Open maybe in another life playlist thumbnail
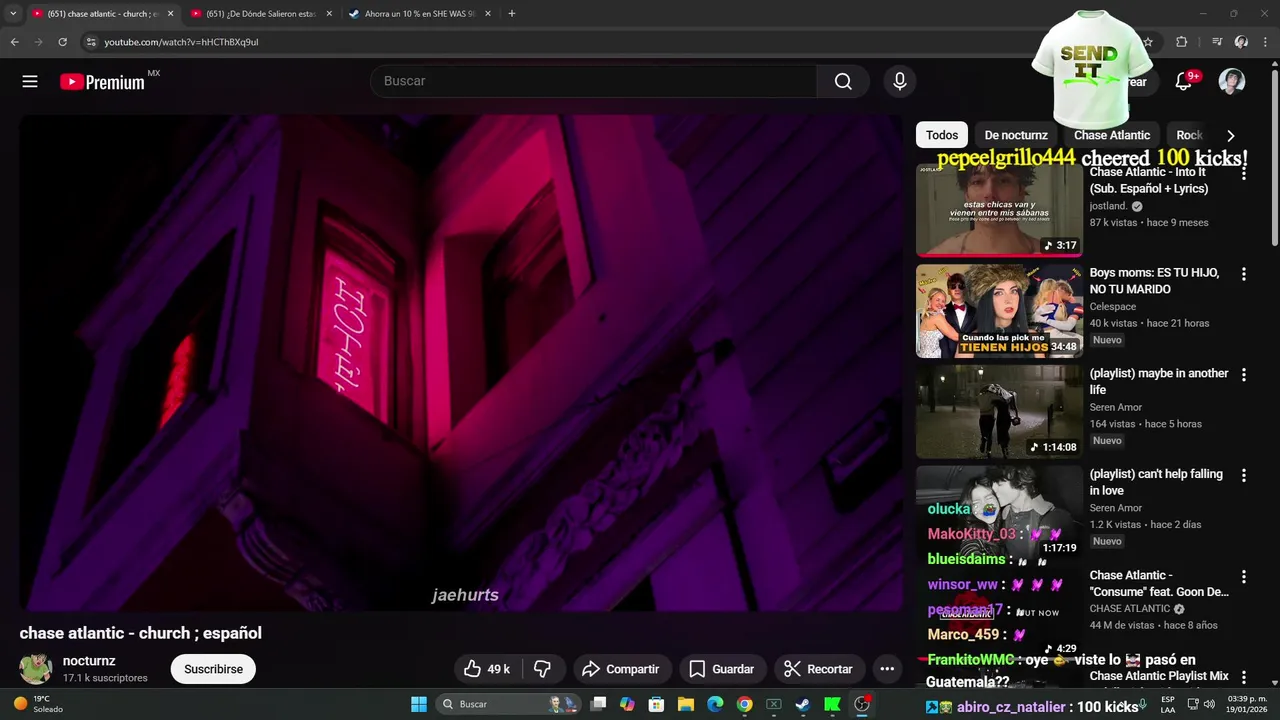The image size is (1280, 720). click(999, 412)
